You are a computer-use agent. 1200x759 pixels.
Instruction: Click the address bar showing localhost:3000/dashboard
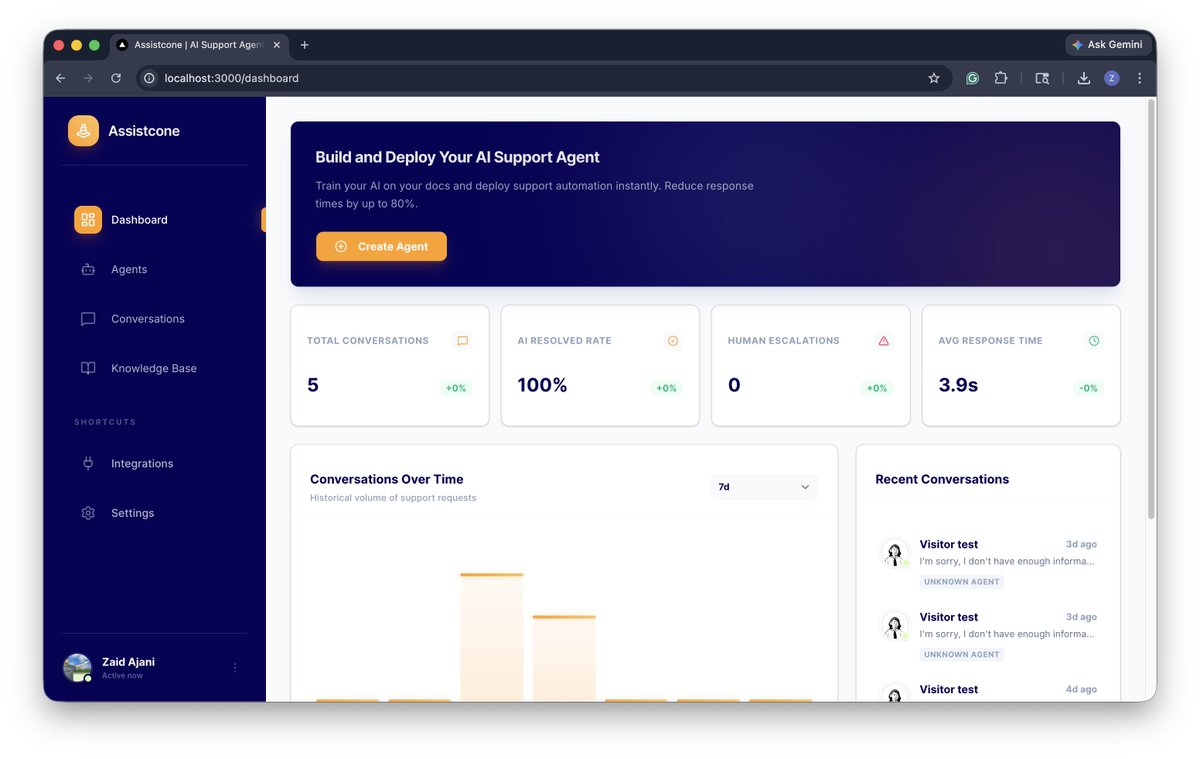coord(543,78)
